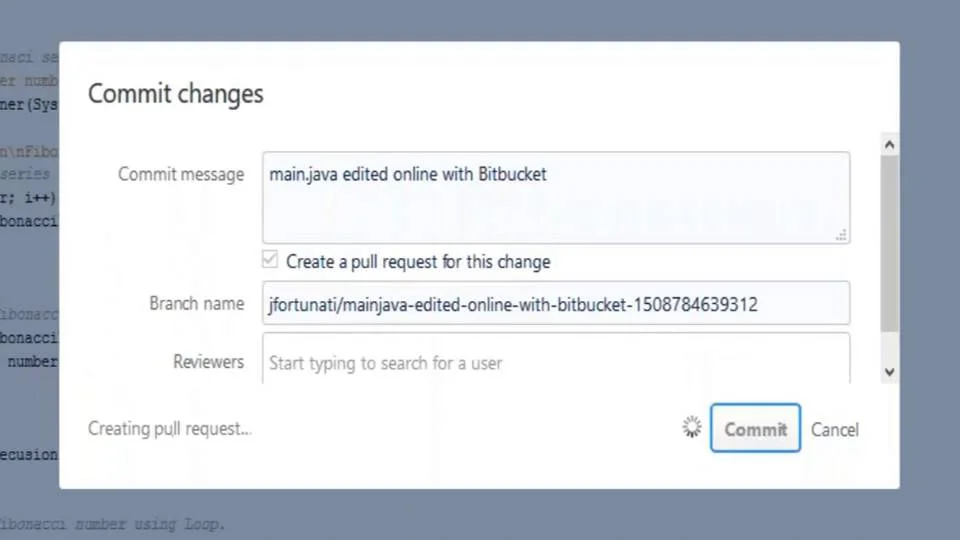Click the "Commit message" field label

[x=181, y=174]
